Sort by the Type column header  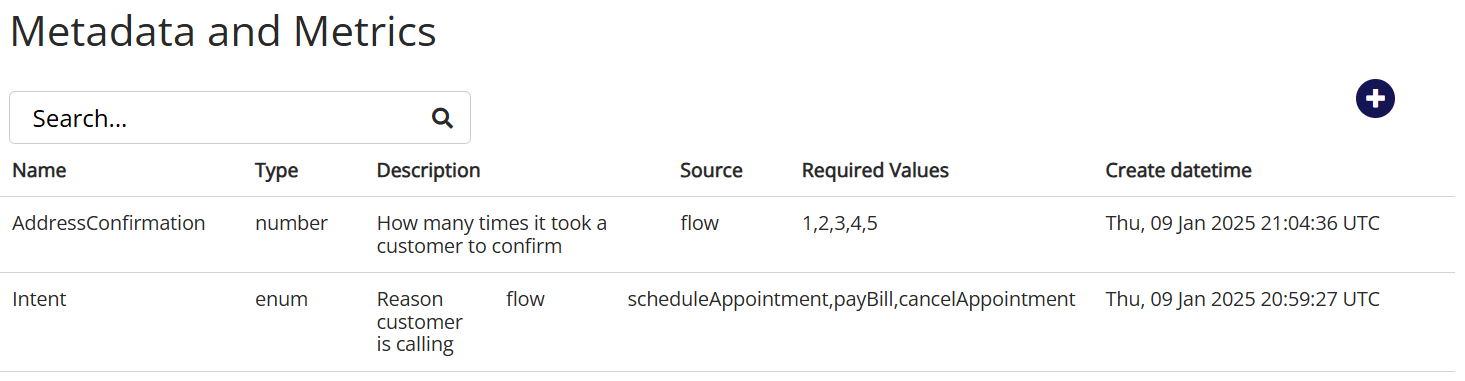277,170
